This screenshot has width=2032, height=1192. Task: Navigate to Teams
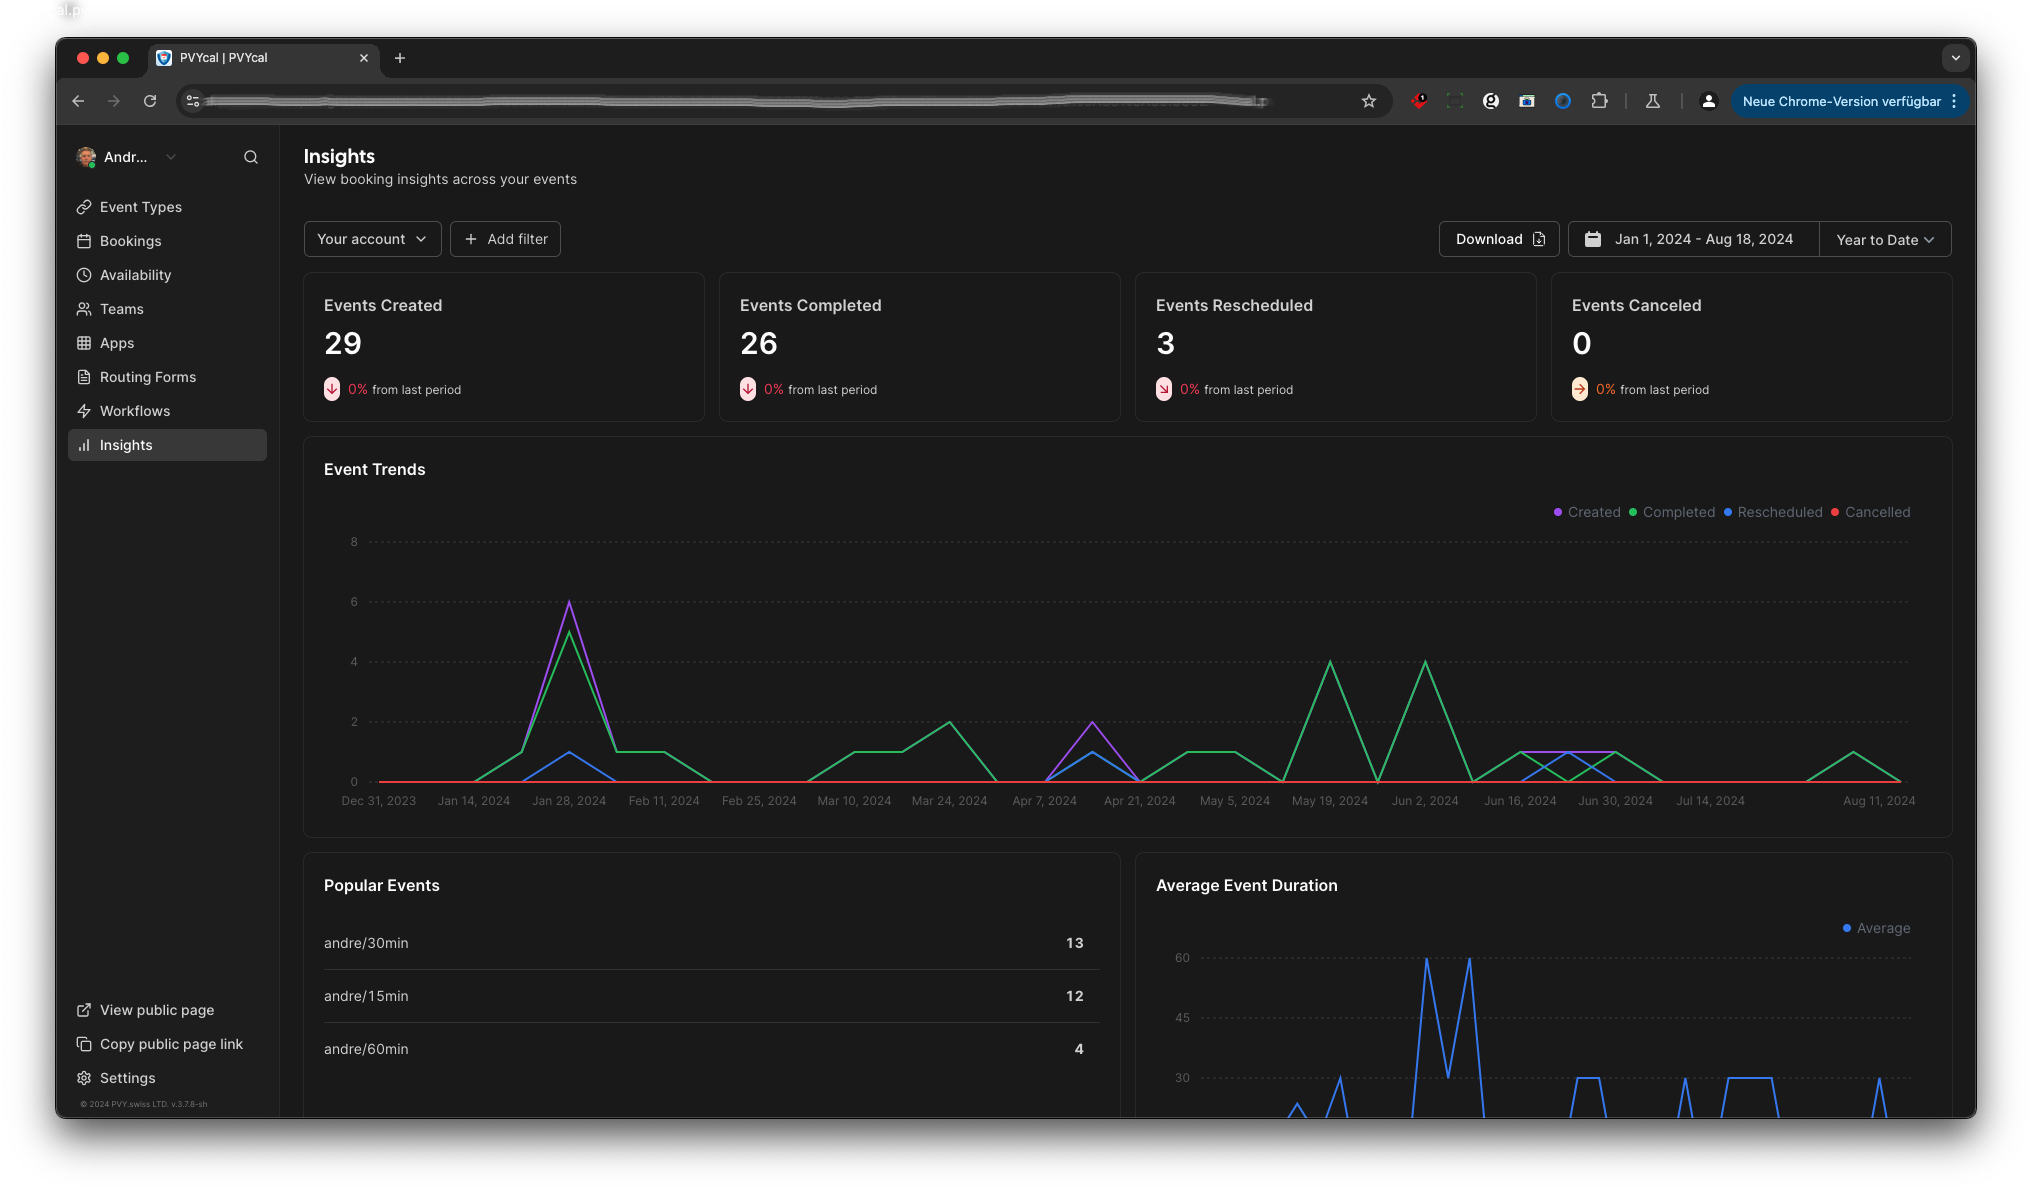(167, 309)
